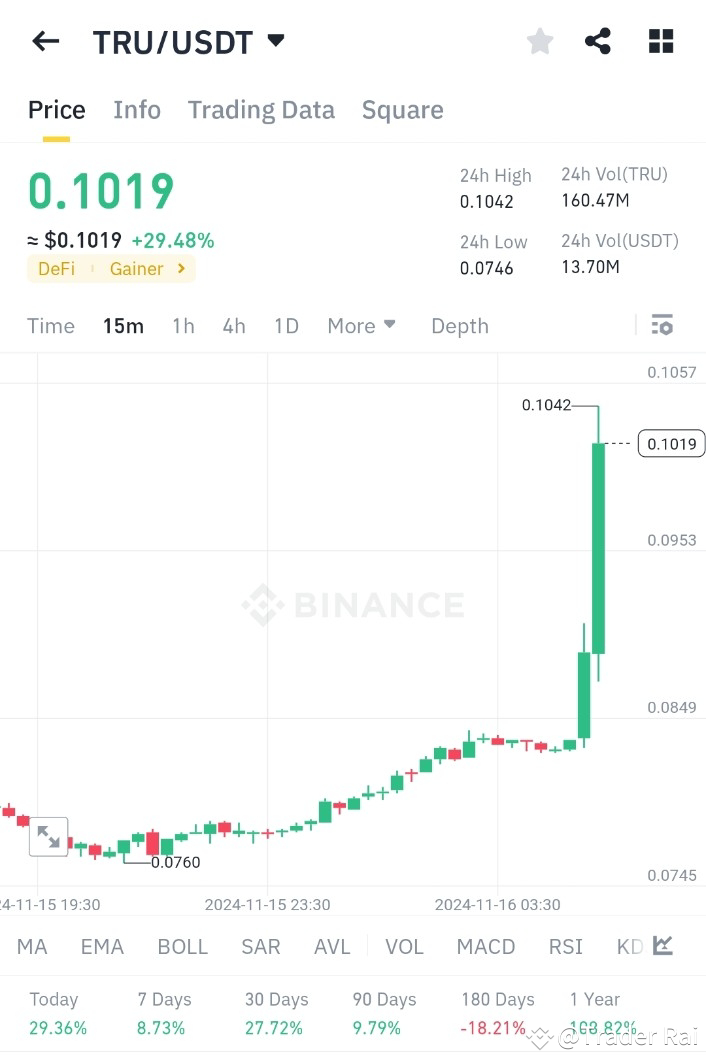Open the Square tab
The height and width of the screenshot is (1059, 706).
(402, 110)
